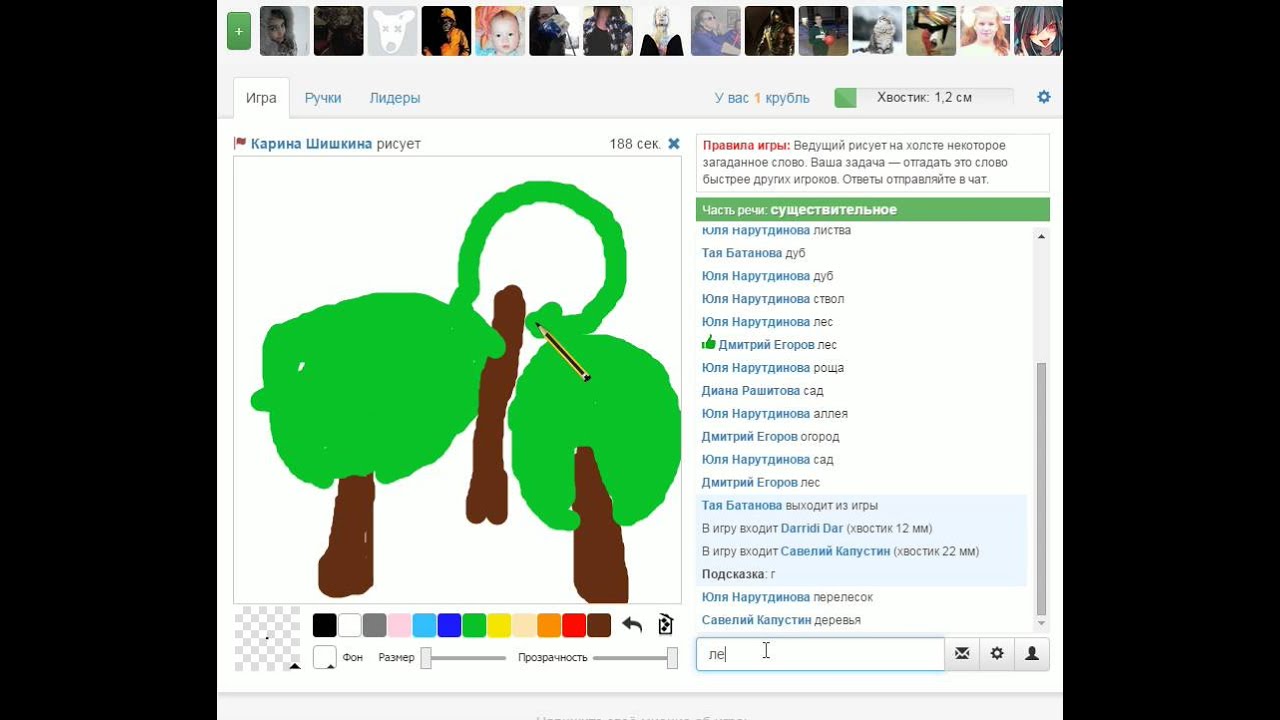The height and width of the screenshot is (720, 1280).
Task: Focus the chat answer input field
Action: (x=820, y=654)
